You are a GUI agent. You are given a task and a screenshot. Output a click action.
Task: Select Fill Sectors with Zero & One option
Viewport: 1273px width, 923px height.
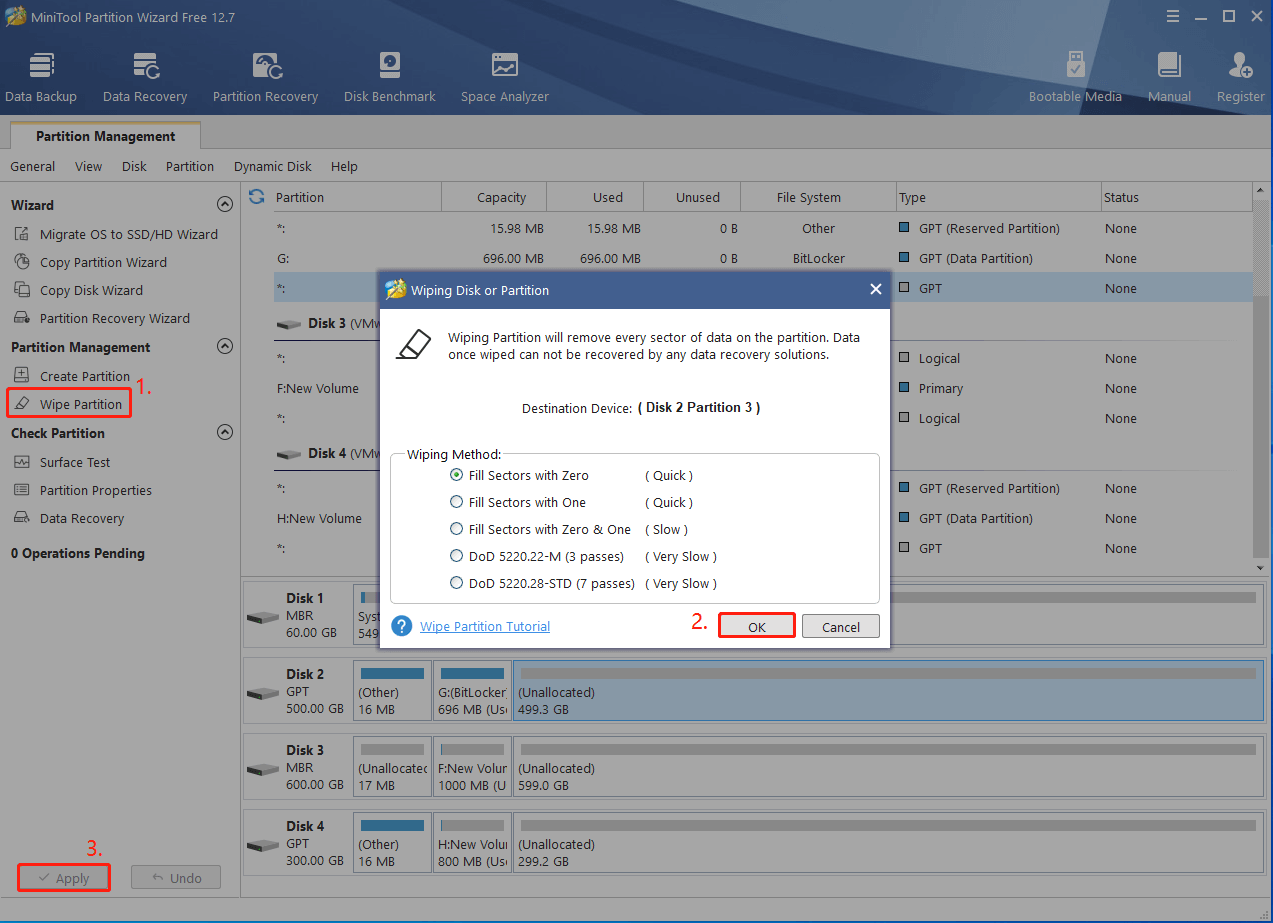click(457, 529)
